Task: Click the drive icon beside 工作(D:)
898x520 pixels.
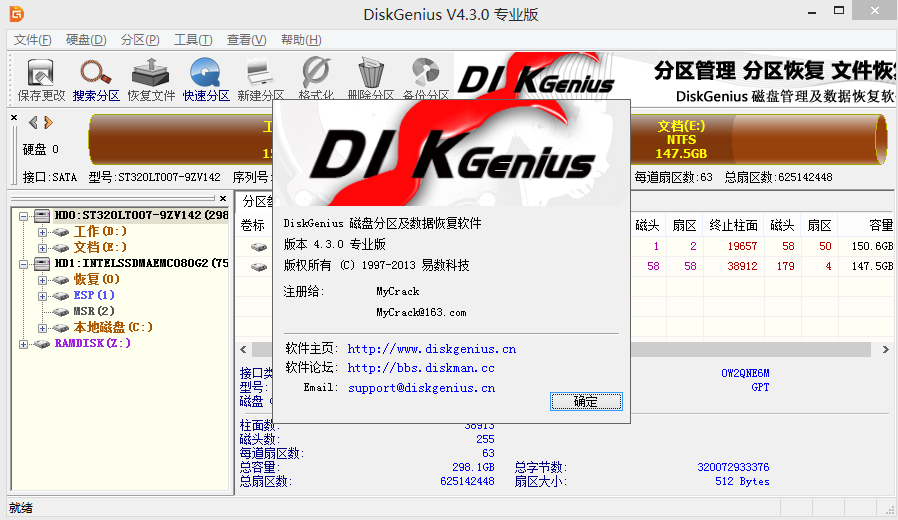Action: pos(61,232)
